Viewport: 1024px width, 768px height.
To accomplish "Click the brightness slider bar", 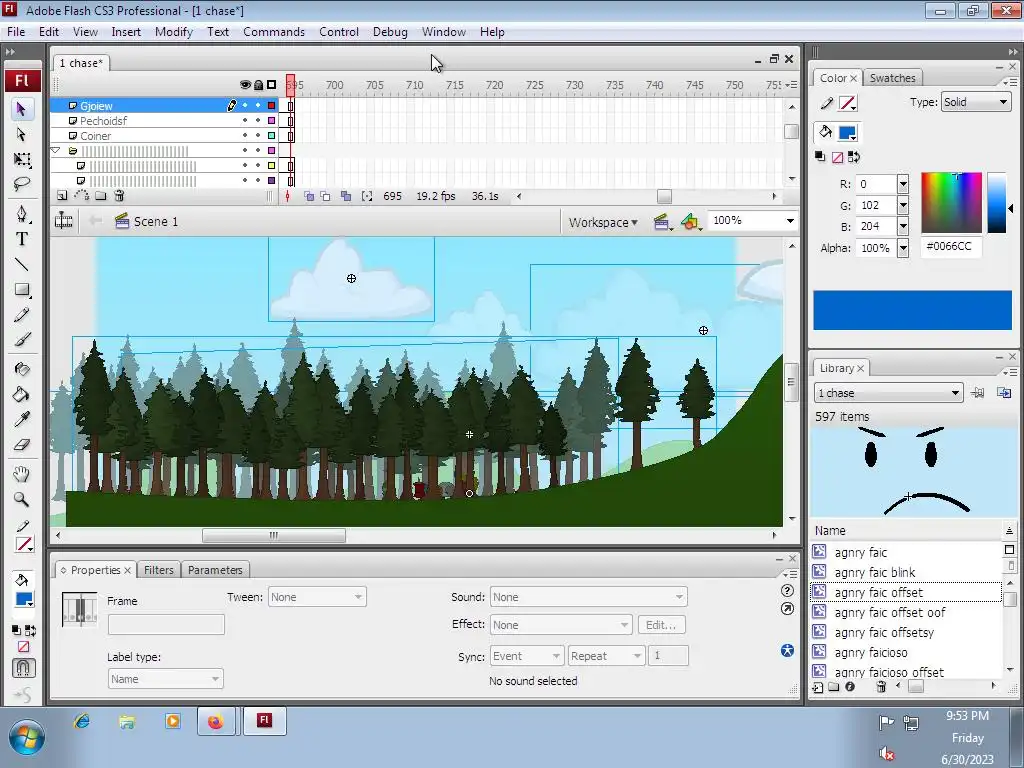I will coord(997,202).
